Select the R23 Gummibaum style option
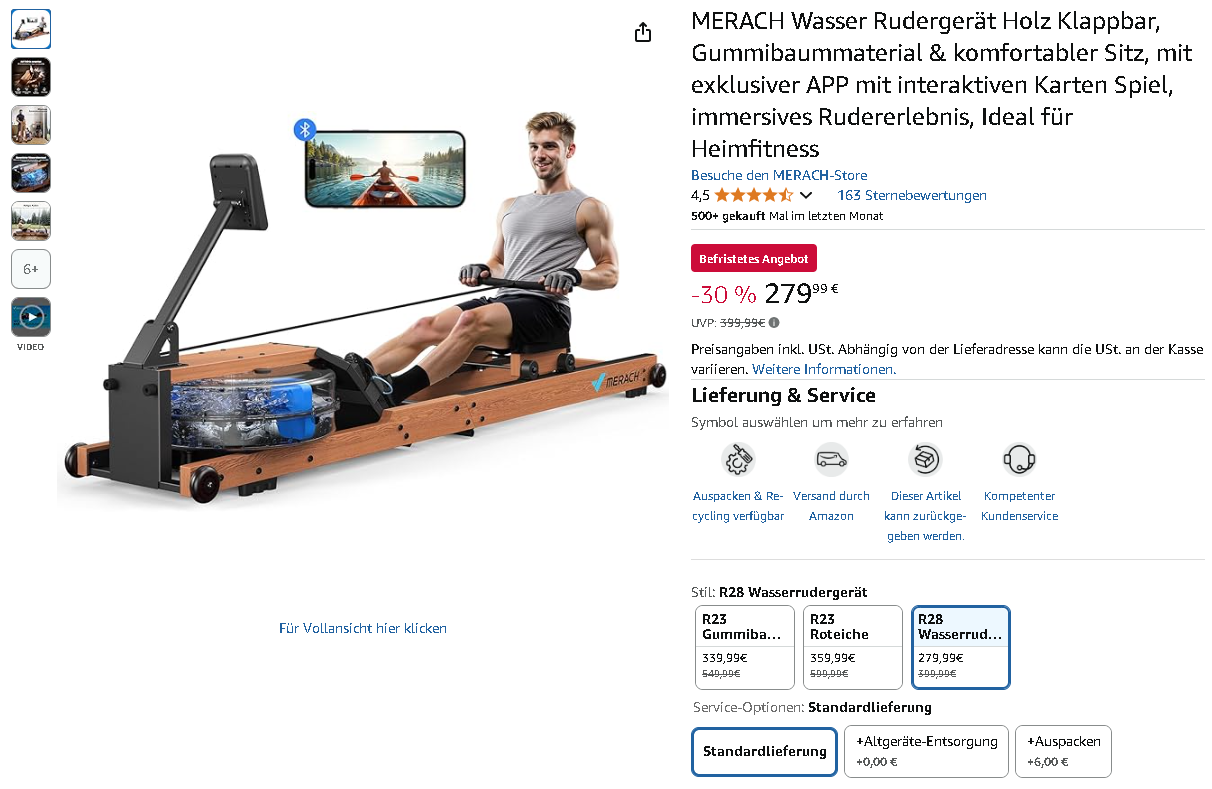The image size is (1212, 789). click(x=745, y=647)
